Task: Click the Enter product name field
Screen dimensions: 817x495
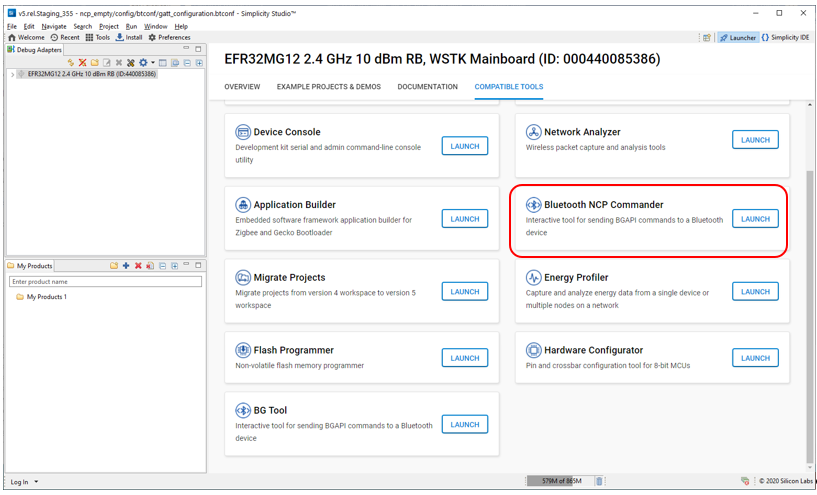Action: pyautogui.click(x=105, y=281)
